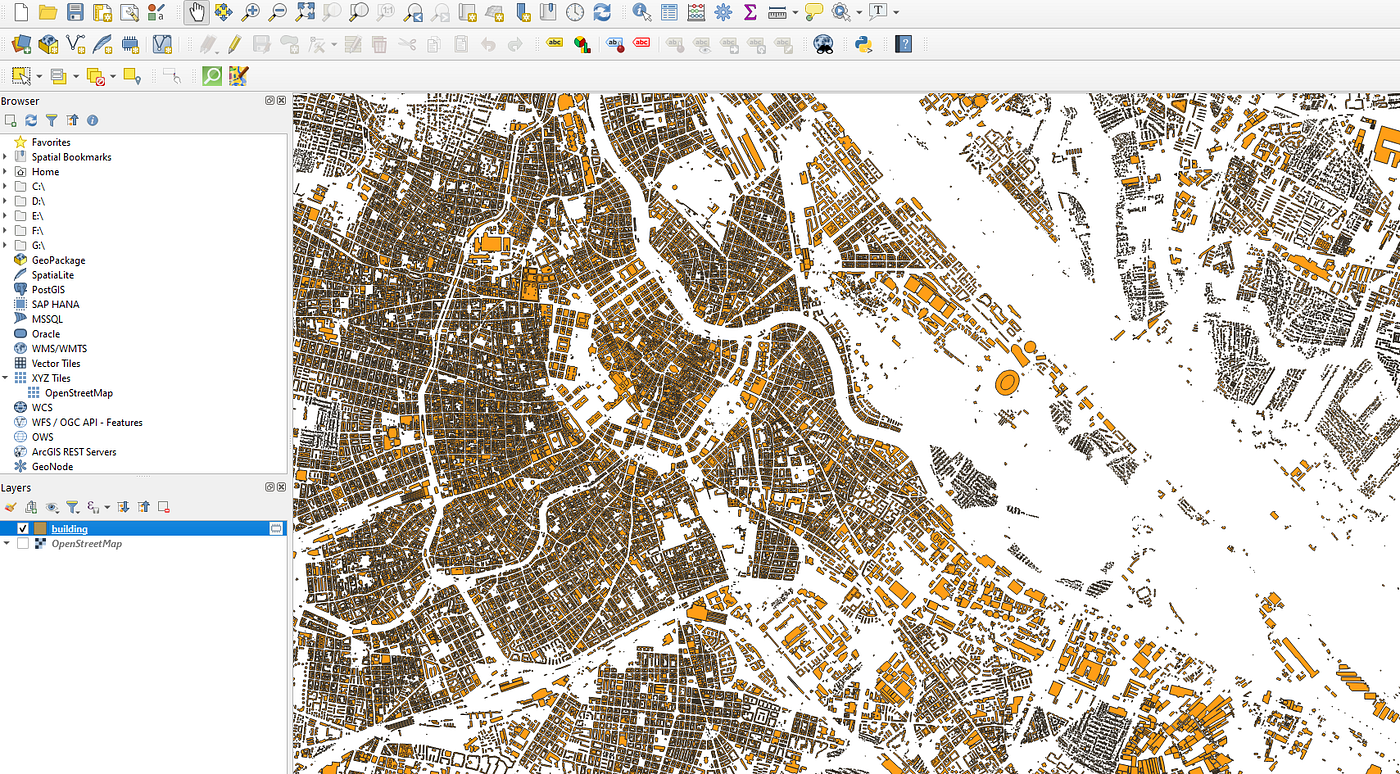Select the Zoom Out magnifier tool
The image size is (1400, 774).
click(277, 12)
